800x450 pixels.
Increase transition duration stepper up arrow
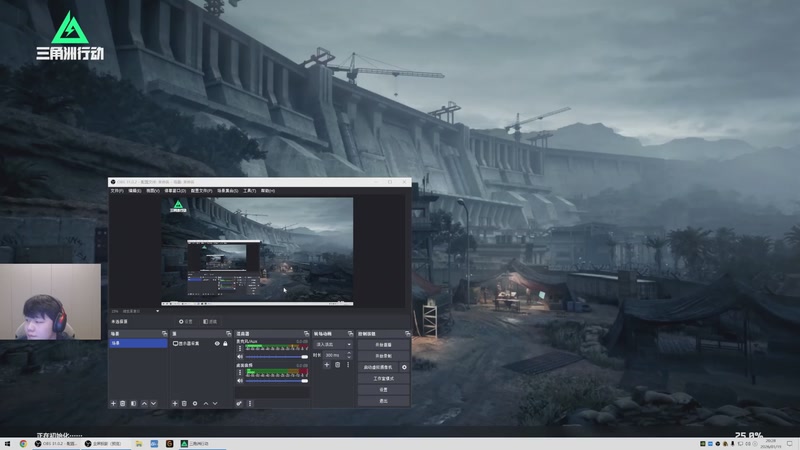(349, 353)
